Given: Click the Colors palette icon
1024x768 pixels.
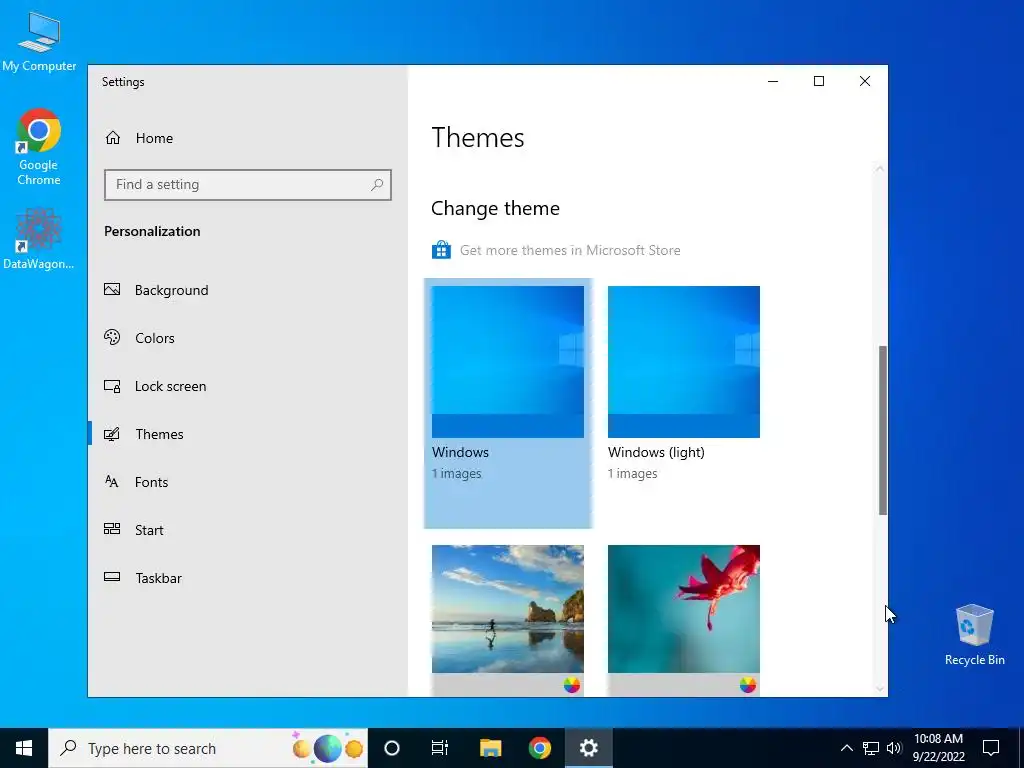Looking at the screenshot, I should click(x=112, y=337).
